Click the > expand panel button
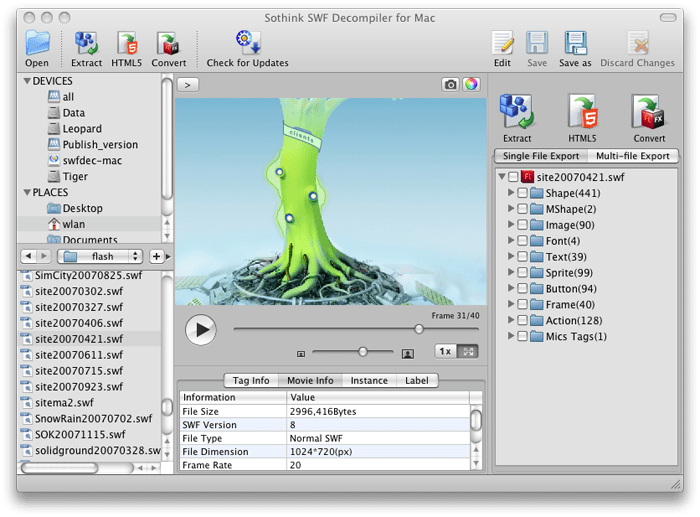 [x=188, y=85]
